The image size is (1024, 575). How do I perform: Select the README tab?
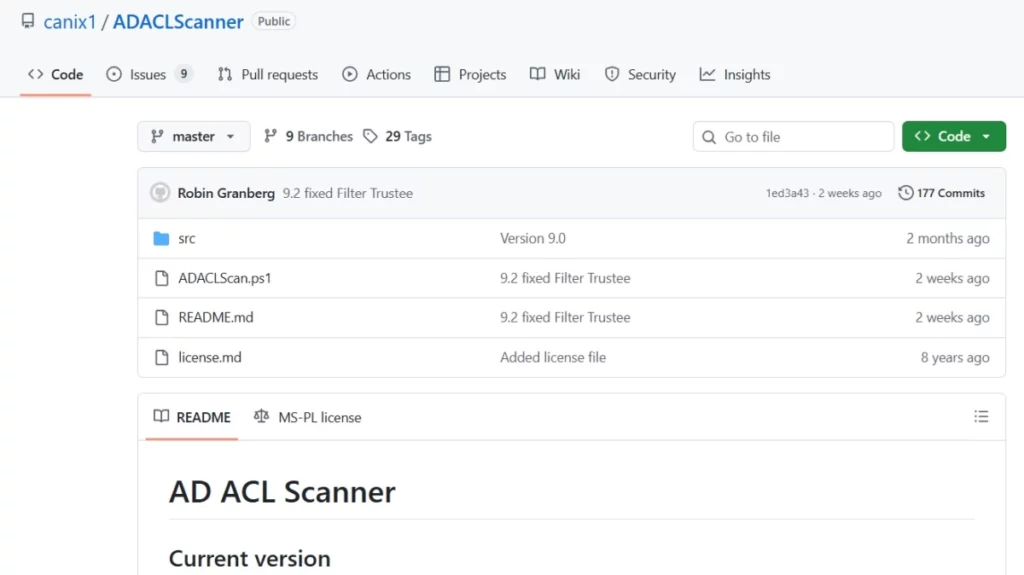(192, 417)
